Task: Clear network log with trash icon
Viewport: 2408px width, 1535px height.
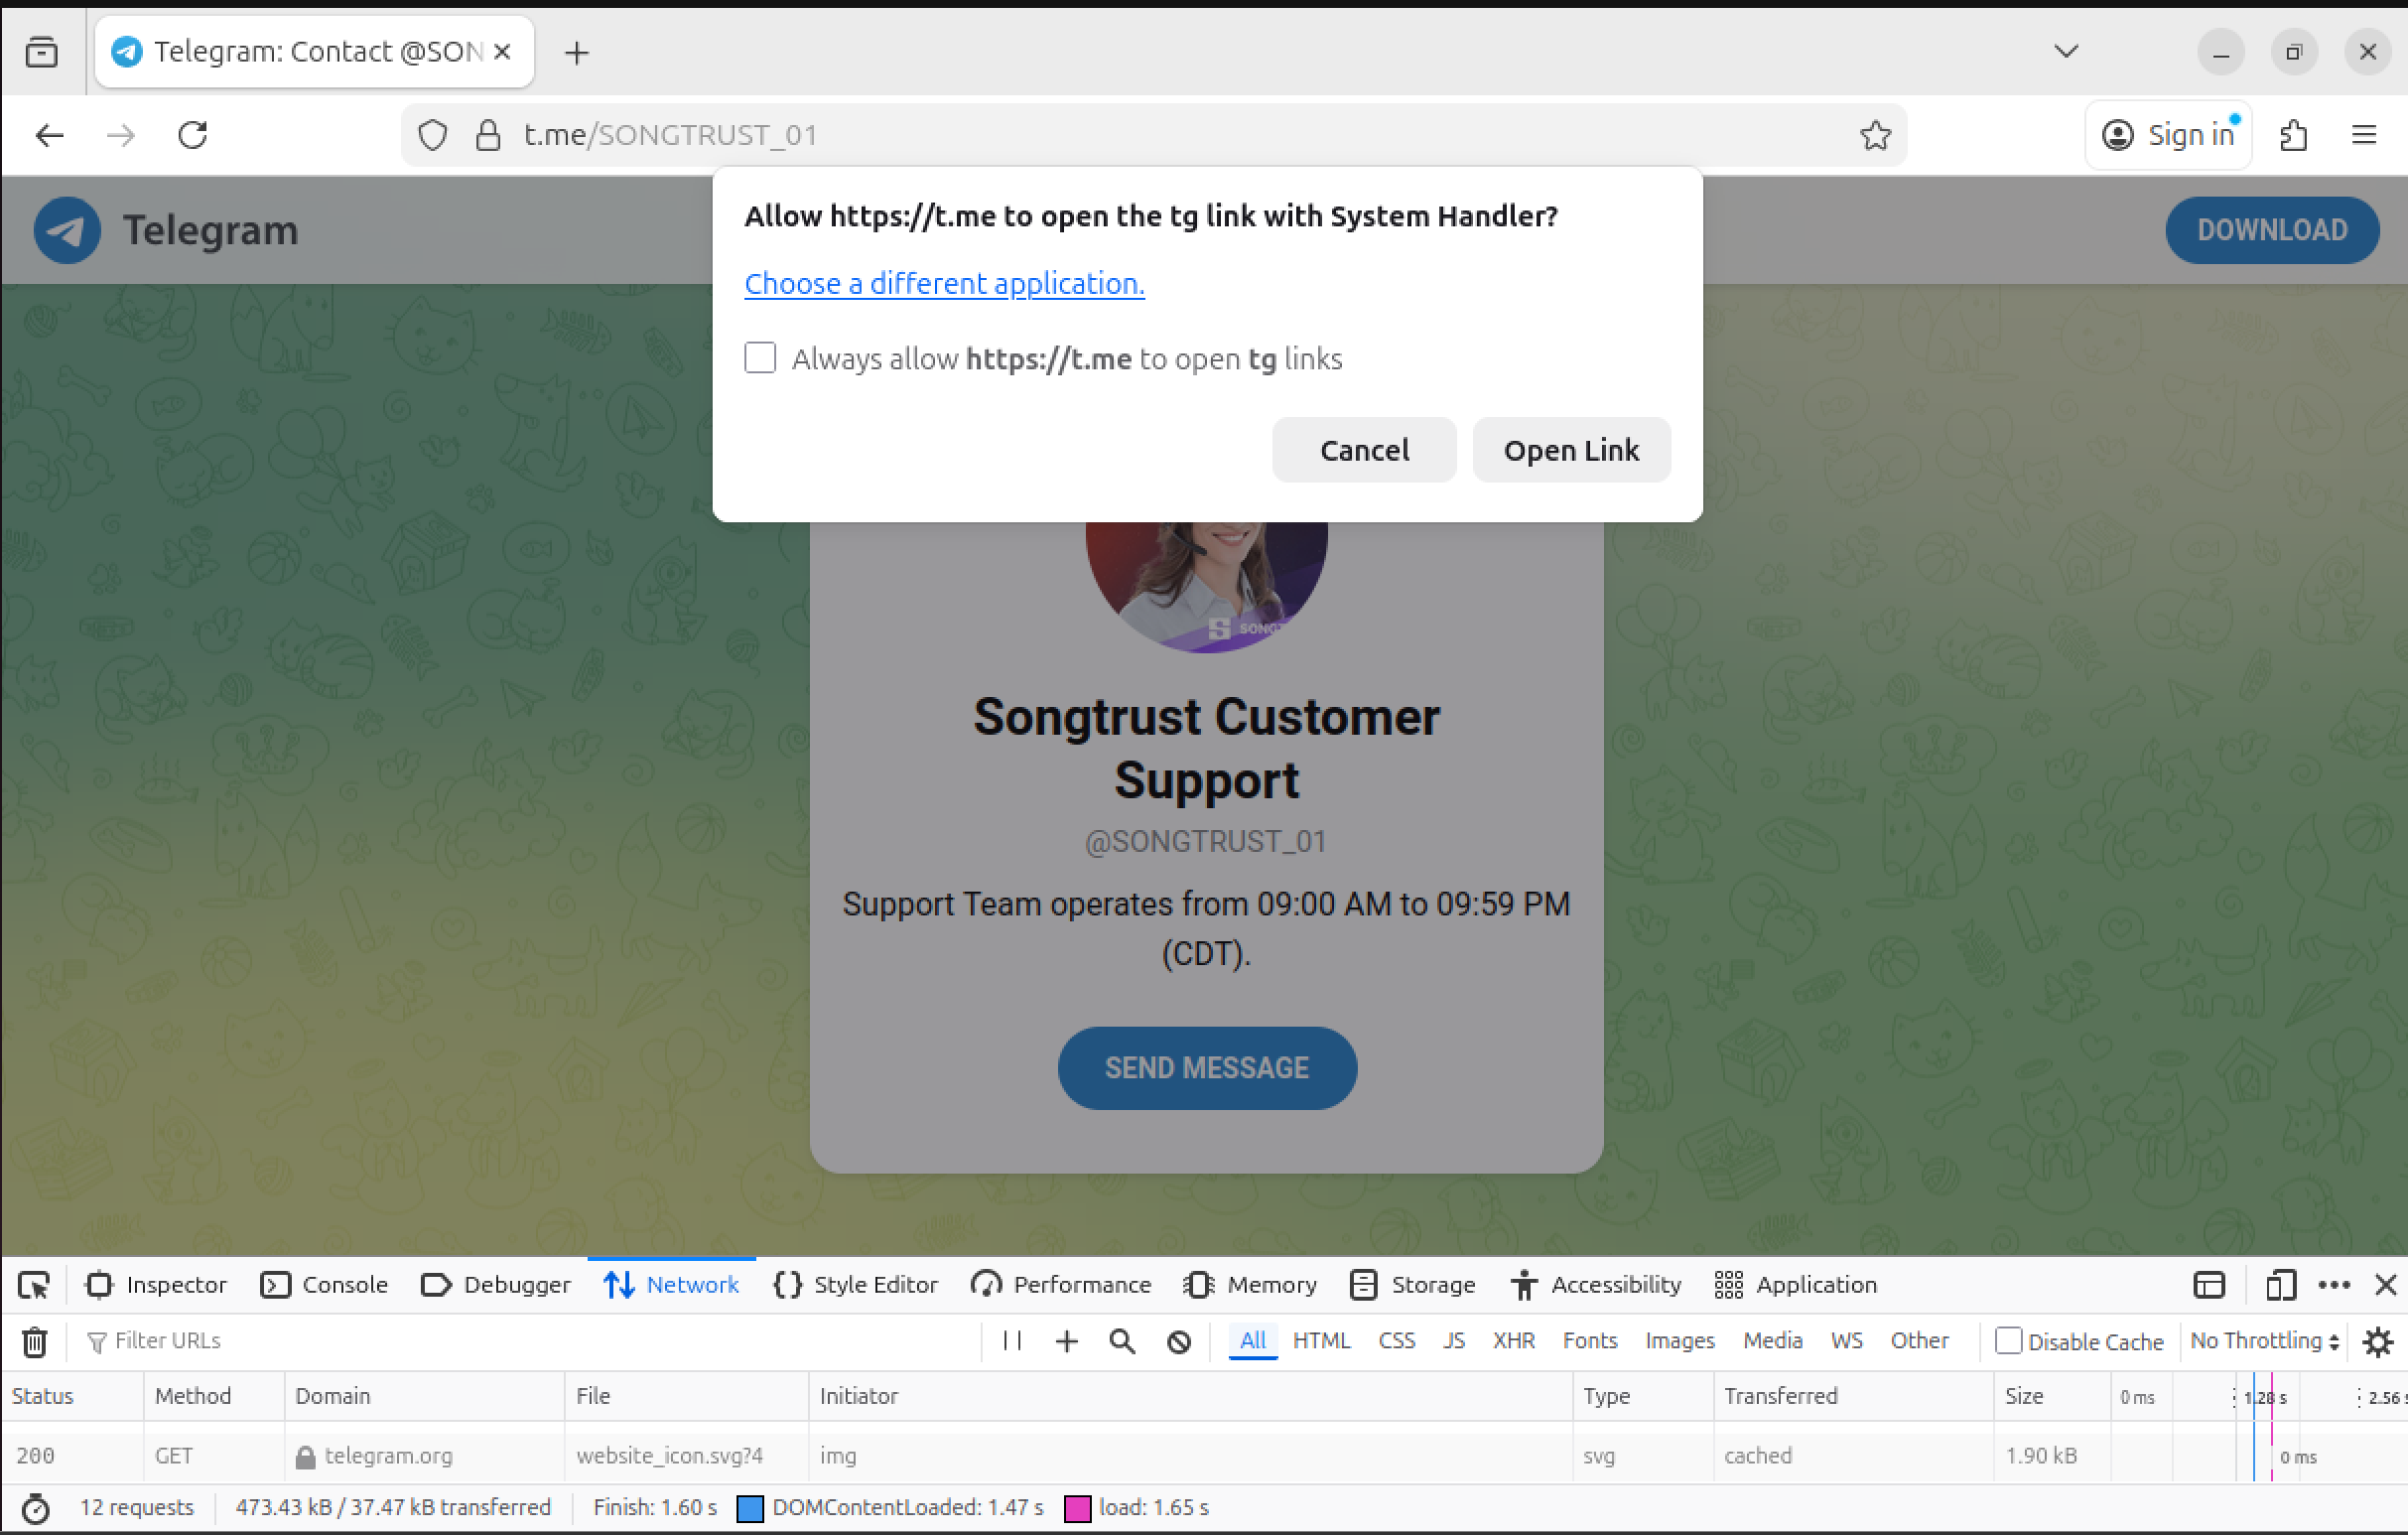Action: coord(35,1341)
